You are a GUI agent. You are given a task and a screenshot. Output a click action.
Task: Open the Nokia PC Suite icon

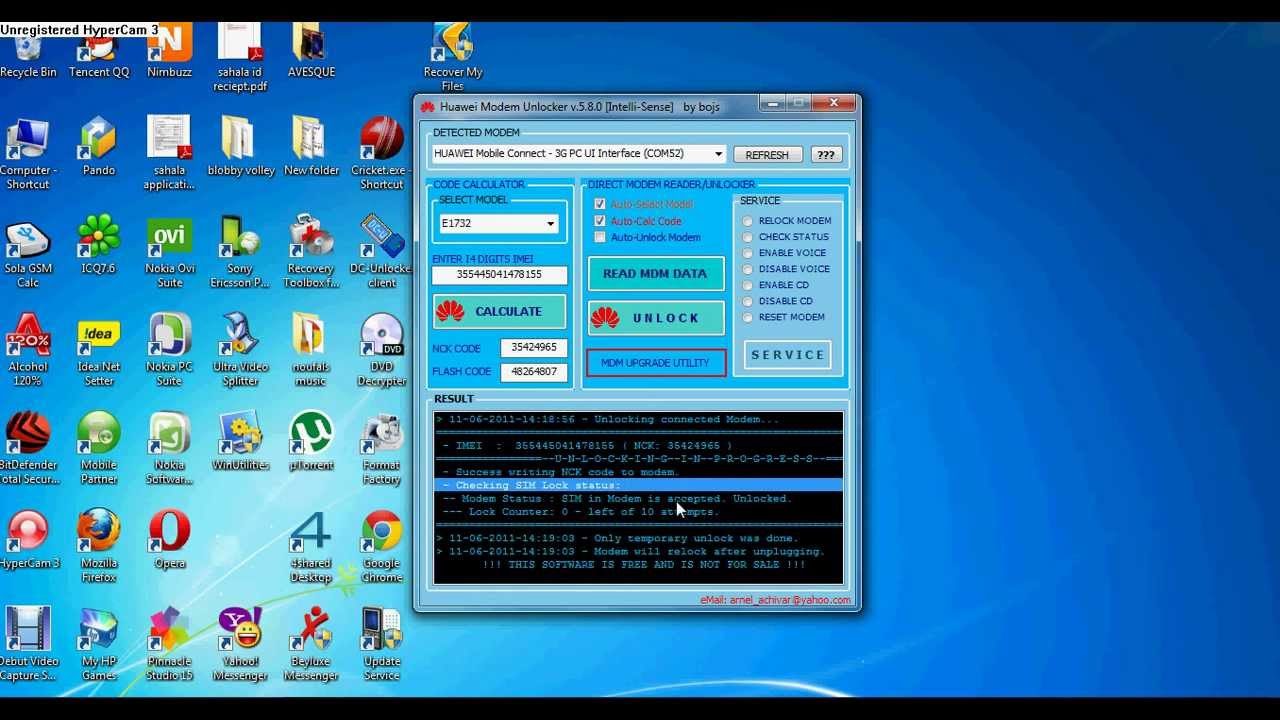169,349
